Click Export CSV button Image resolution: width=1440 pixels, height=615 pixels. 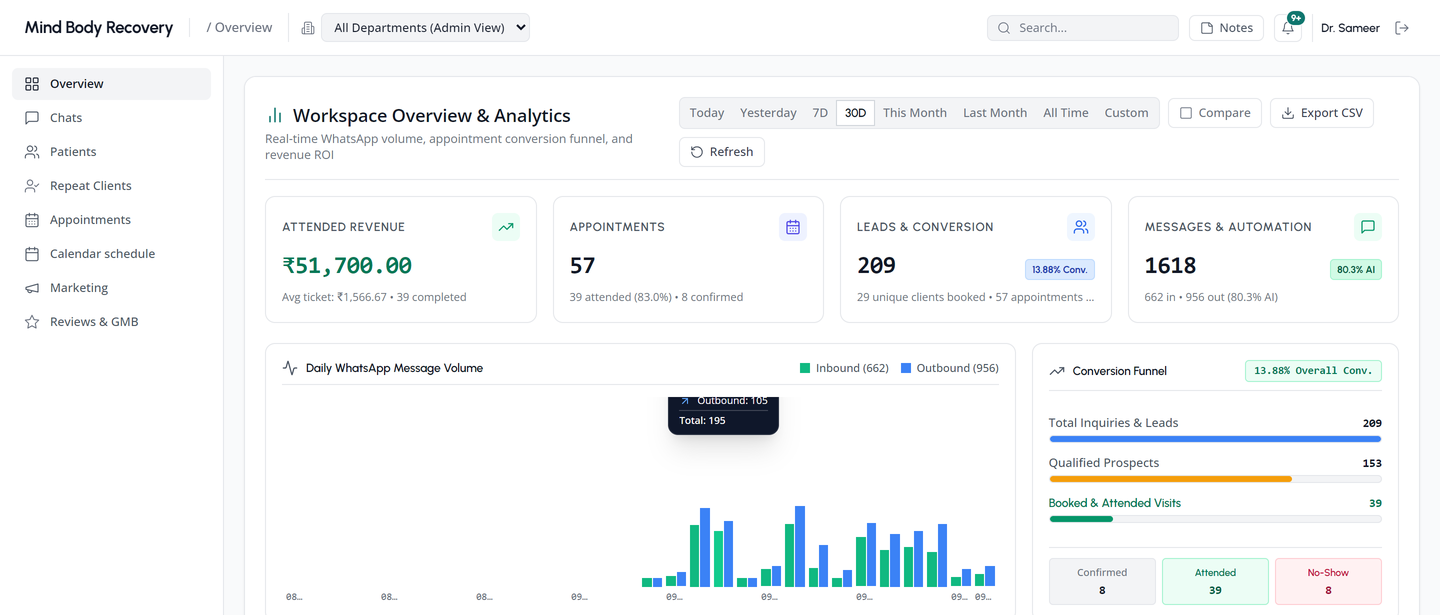(1322, 113)
